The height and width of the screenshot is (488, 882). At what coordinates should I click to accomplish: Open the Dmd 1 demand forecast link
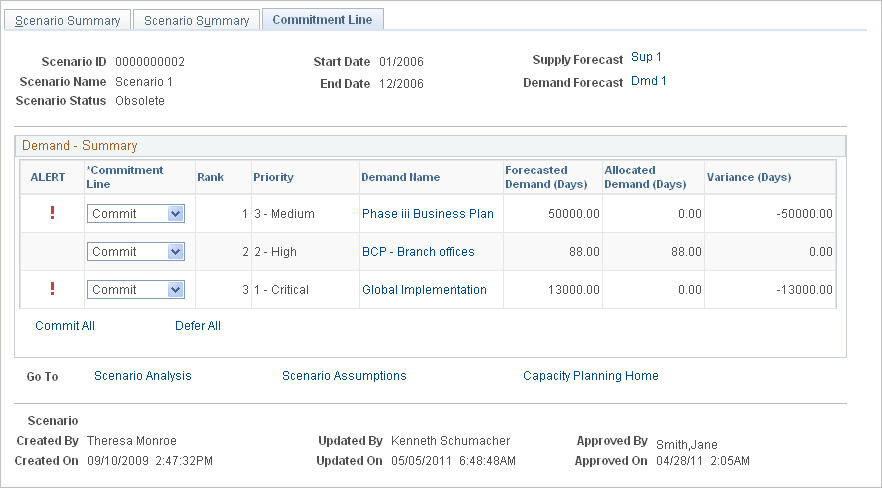(649, 81)
